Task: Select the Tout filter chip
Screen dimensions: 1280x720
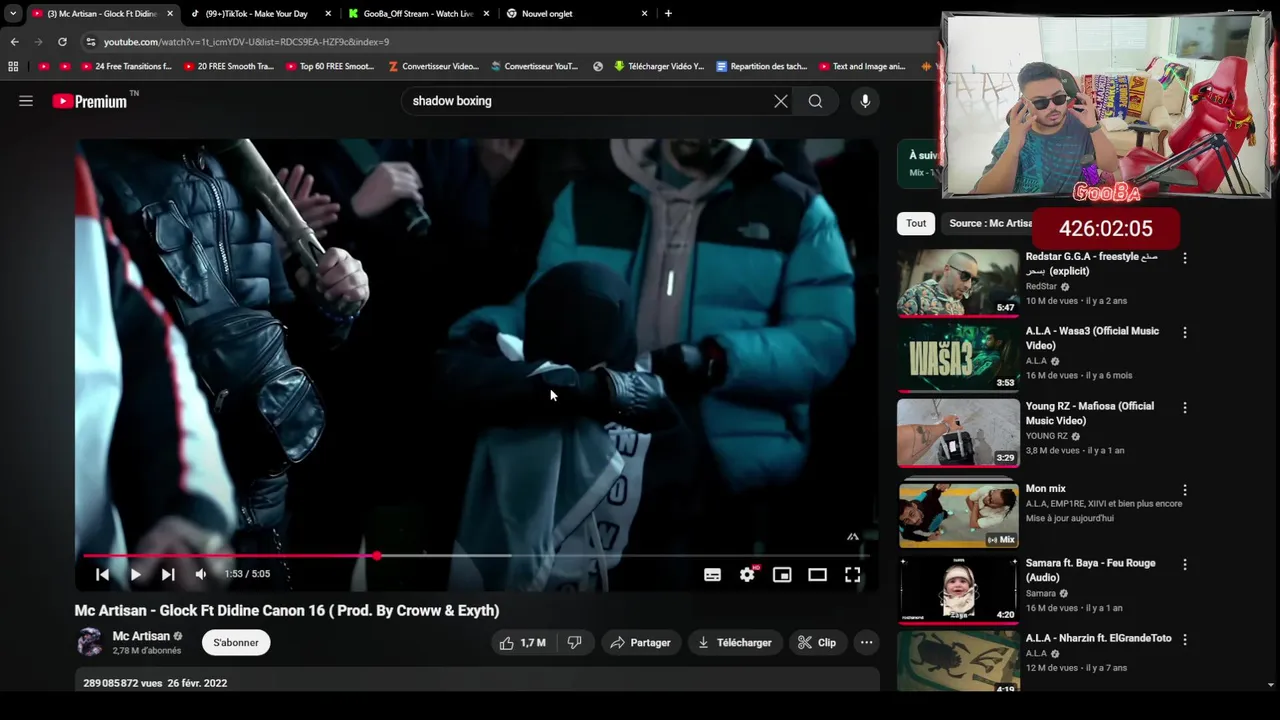Action: click(916, 223)
